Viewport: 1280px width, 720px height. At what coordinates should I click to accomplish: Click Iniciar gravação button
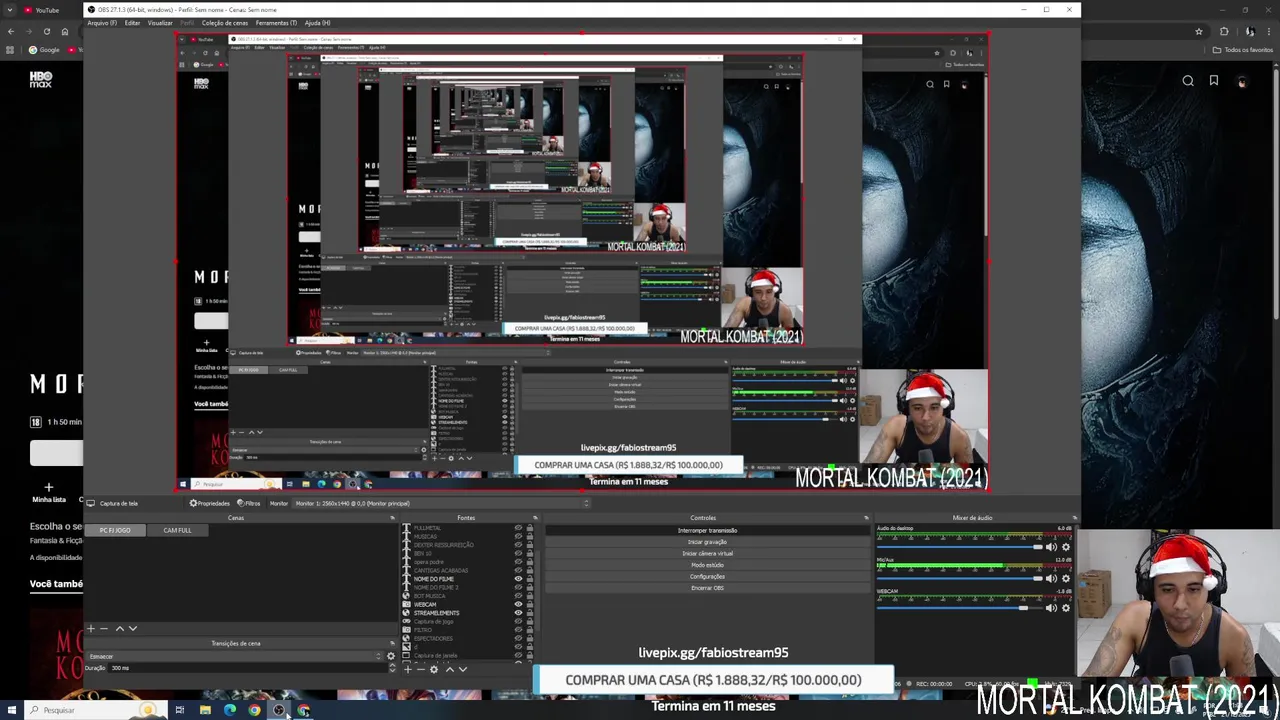click(x=707, y=542)
